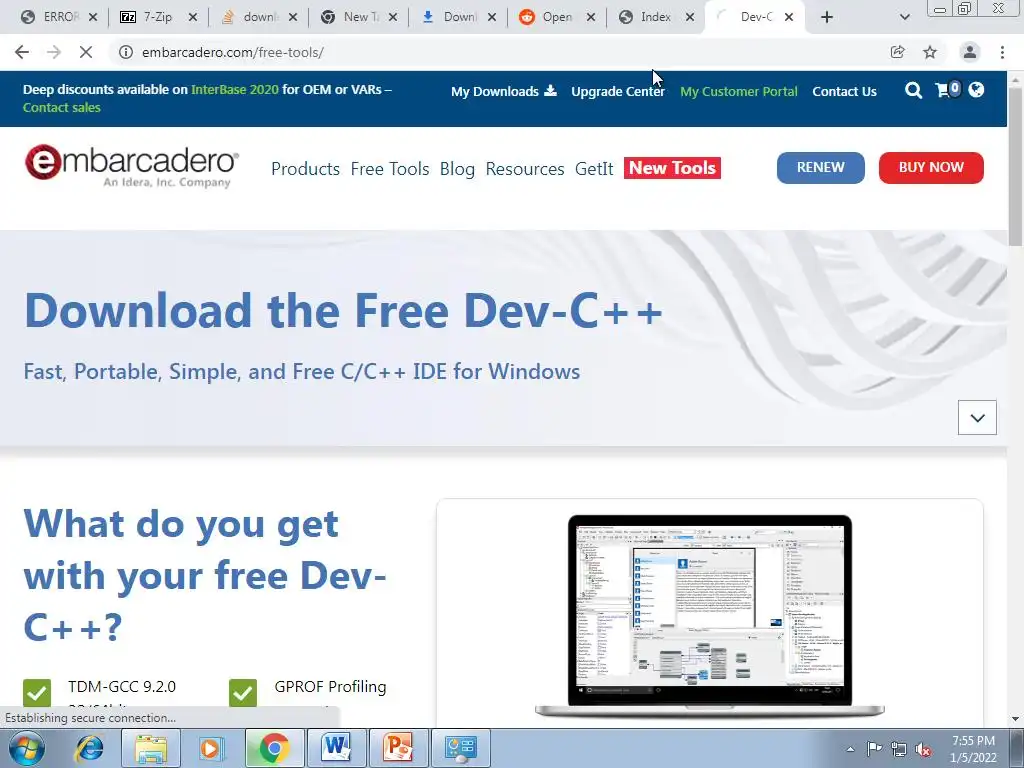The width and height of the screenshot is (1024, 768).
Task: Click the Contact sales link
Action: pyautogui.click(x=61, y=108)
